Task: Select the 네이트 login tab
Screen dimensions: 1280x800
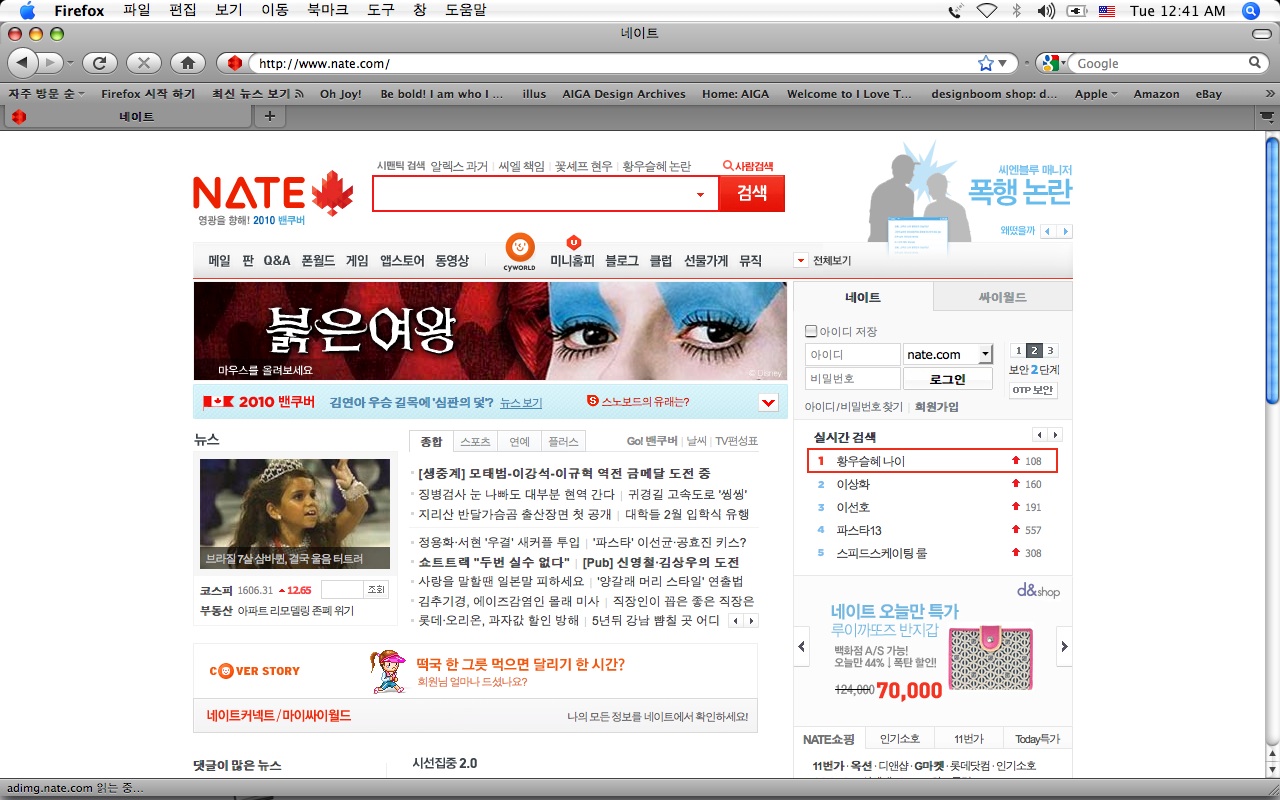Action: point(863,297)
